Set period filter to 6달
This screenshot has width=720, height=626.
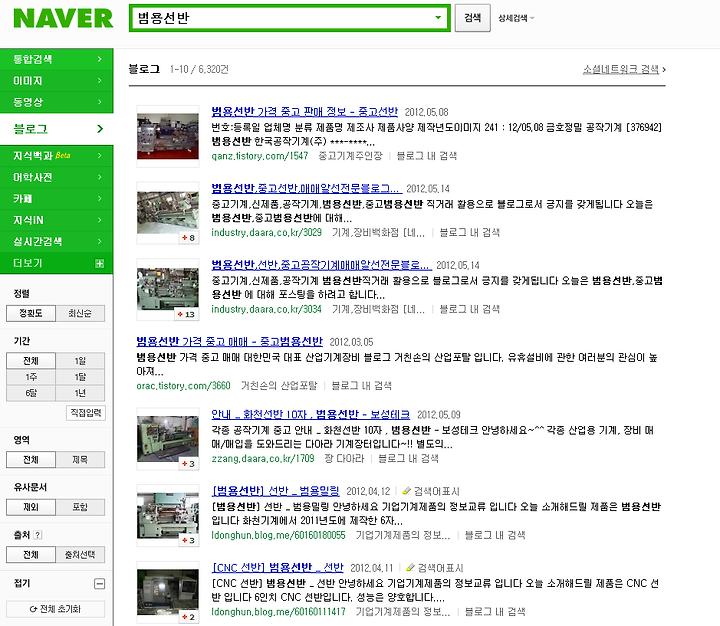(x=31, y=393)
